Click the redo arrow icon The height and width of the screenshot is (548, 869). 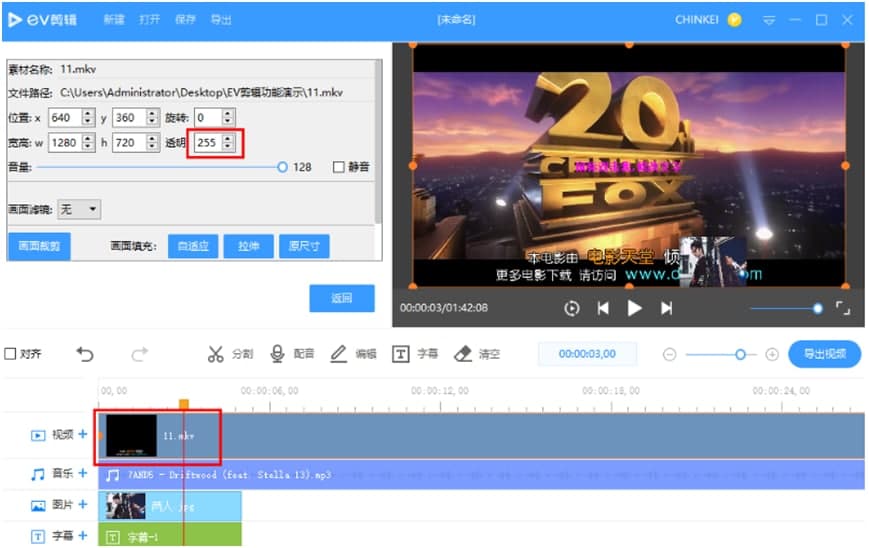(x=140, y=354)
